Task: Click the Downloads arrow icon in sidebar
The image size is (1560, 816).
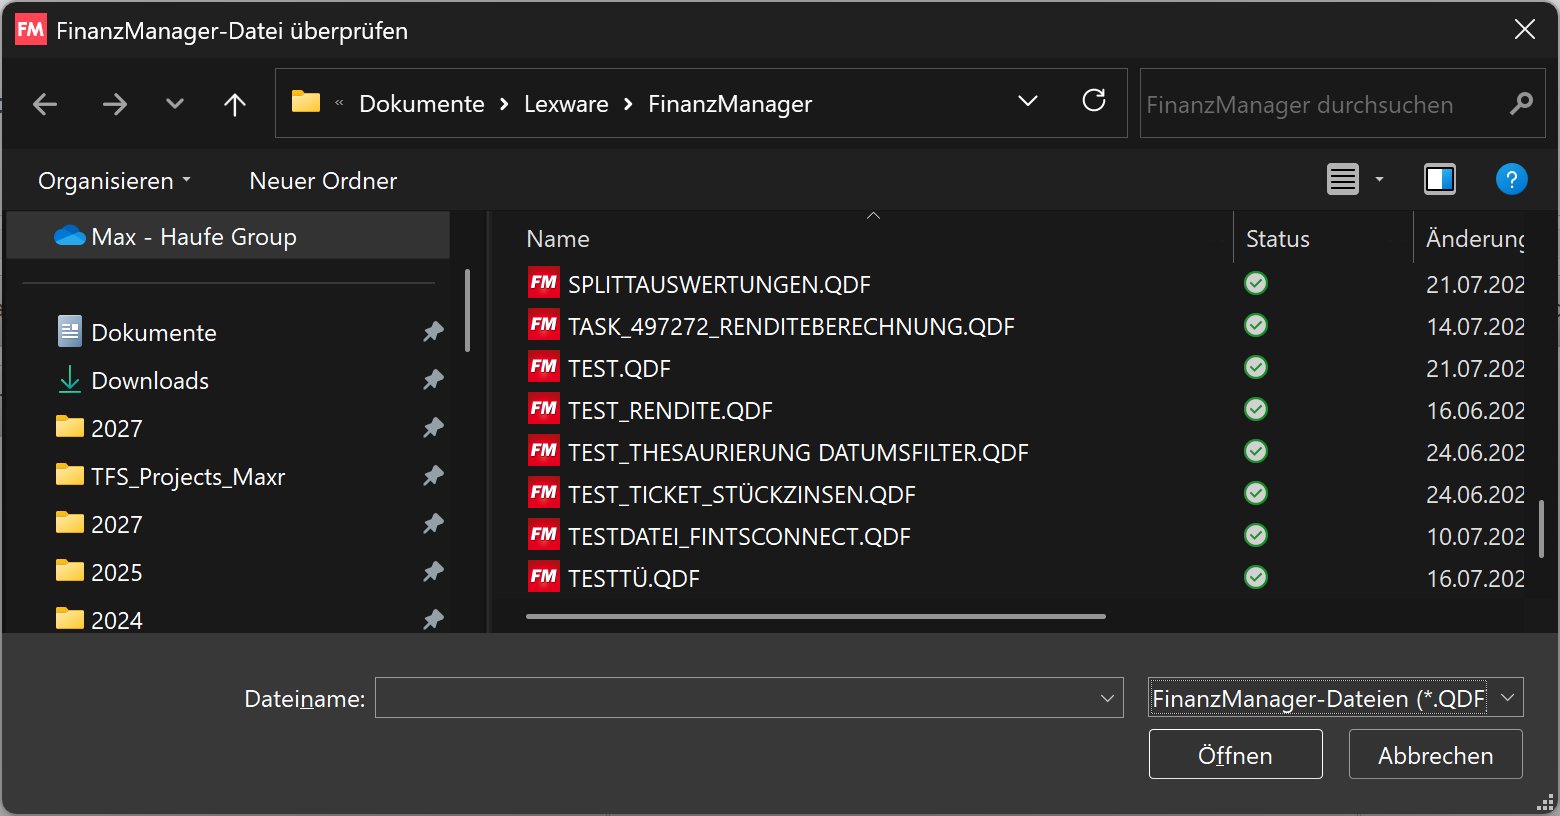Action: pos(70,380)
